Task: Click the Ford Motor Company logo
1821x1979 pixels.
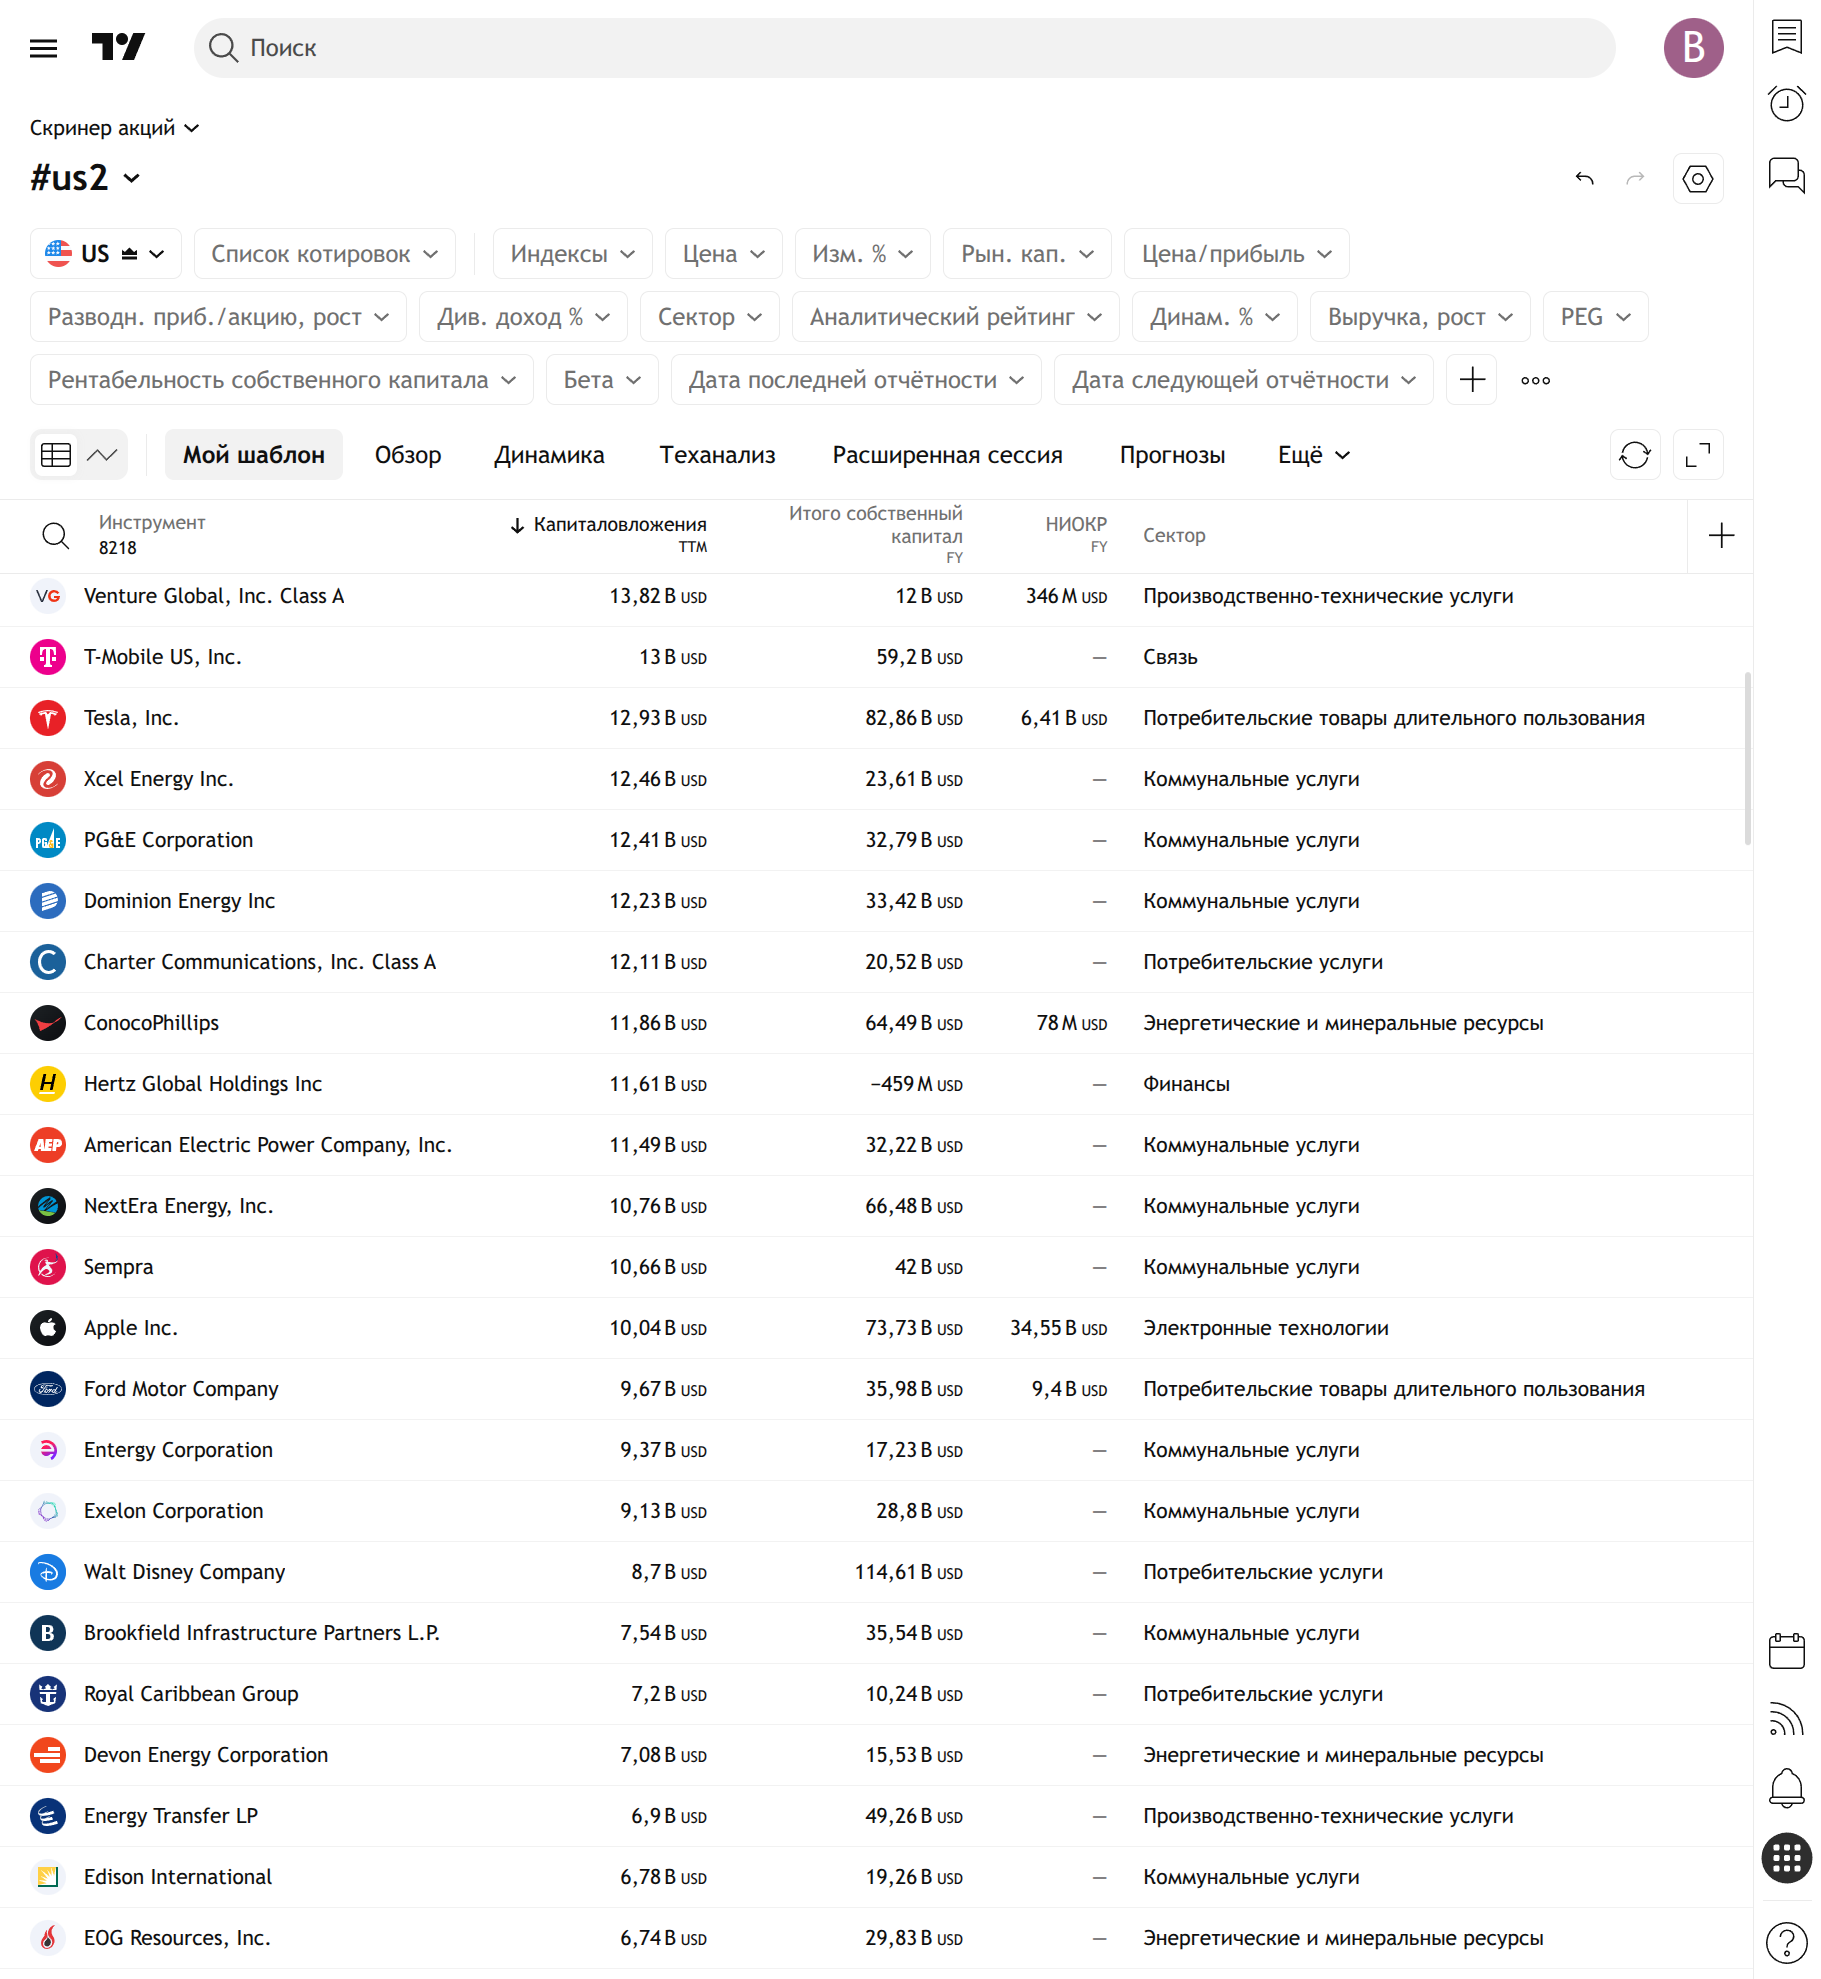Action: coord(48,1389)
